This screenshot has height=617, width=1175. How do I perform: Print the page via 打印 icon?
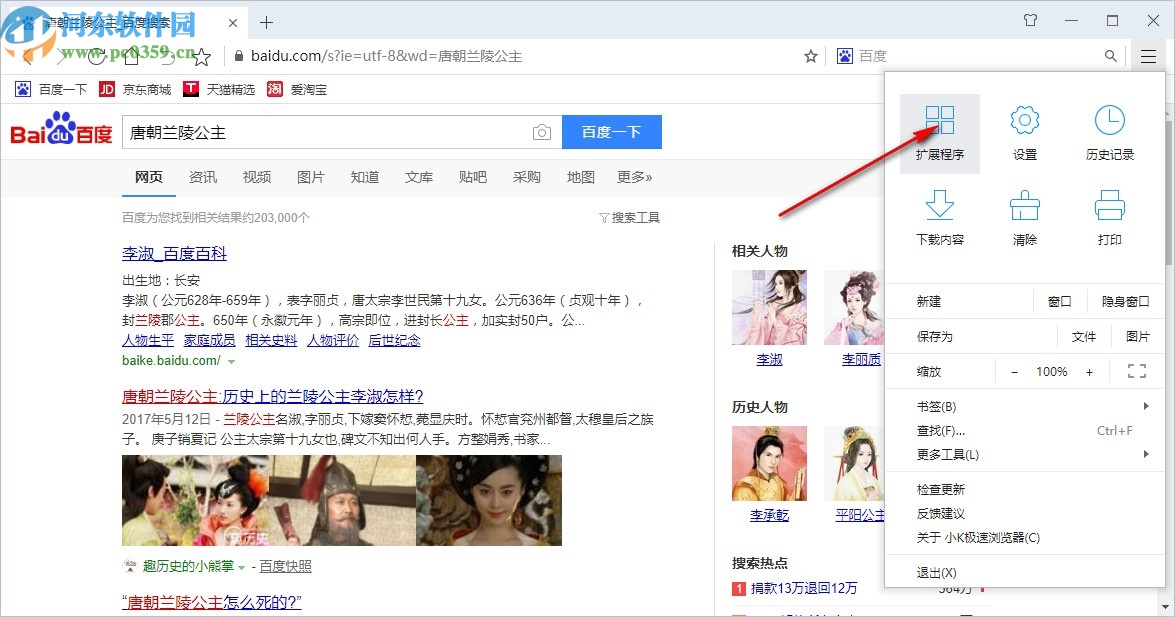click(1109, 218)
